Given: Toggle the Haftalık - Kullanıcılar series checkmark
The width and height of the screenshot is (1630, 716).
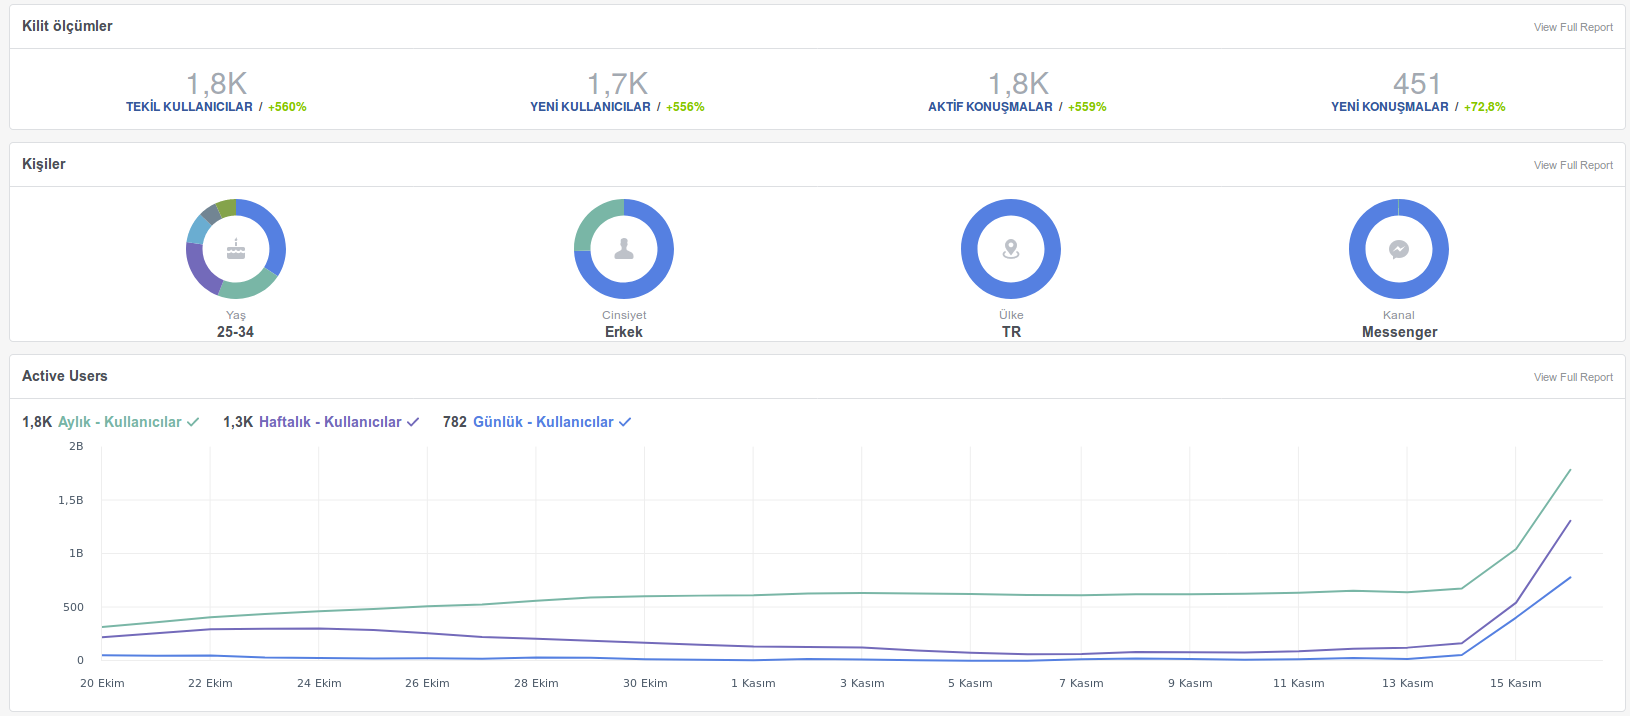Looking at the screenshot, I should 413,422.
